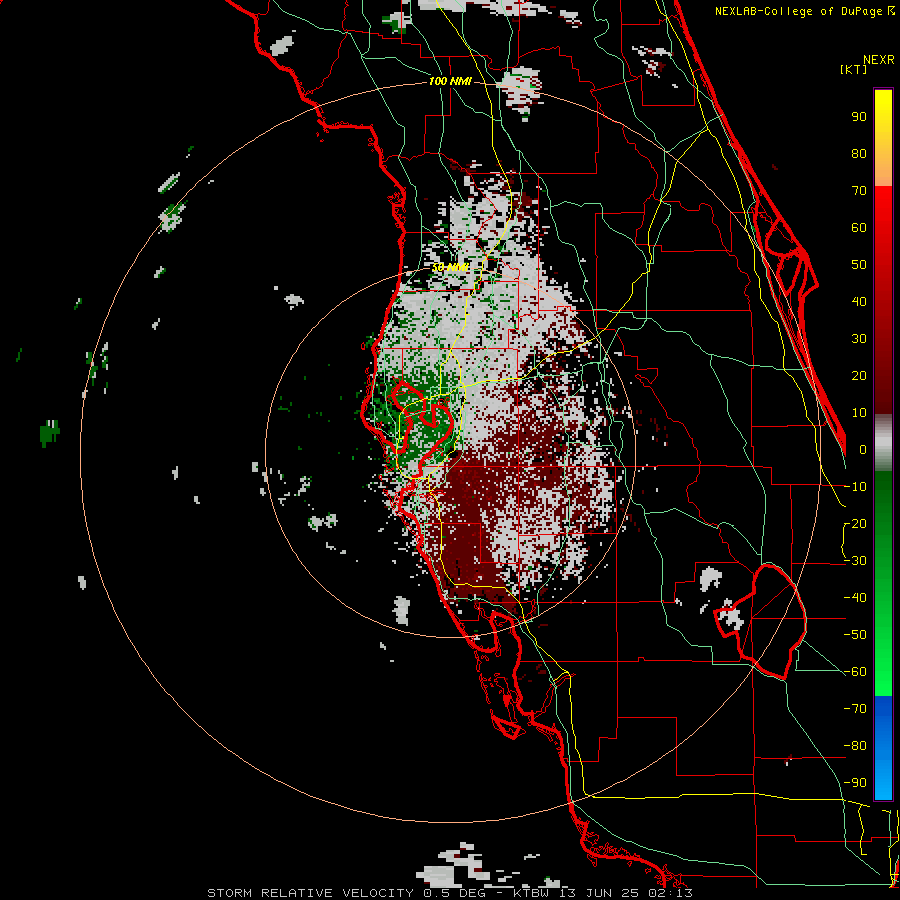
Task: Click the -60 scale value
Action: 855,672
